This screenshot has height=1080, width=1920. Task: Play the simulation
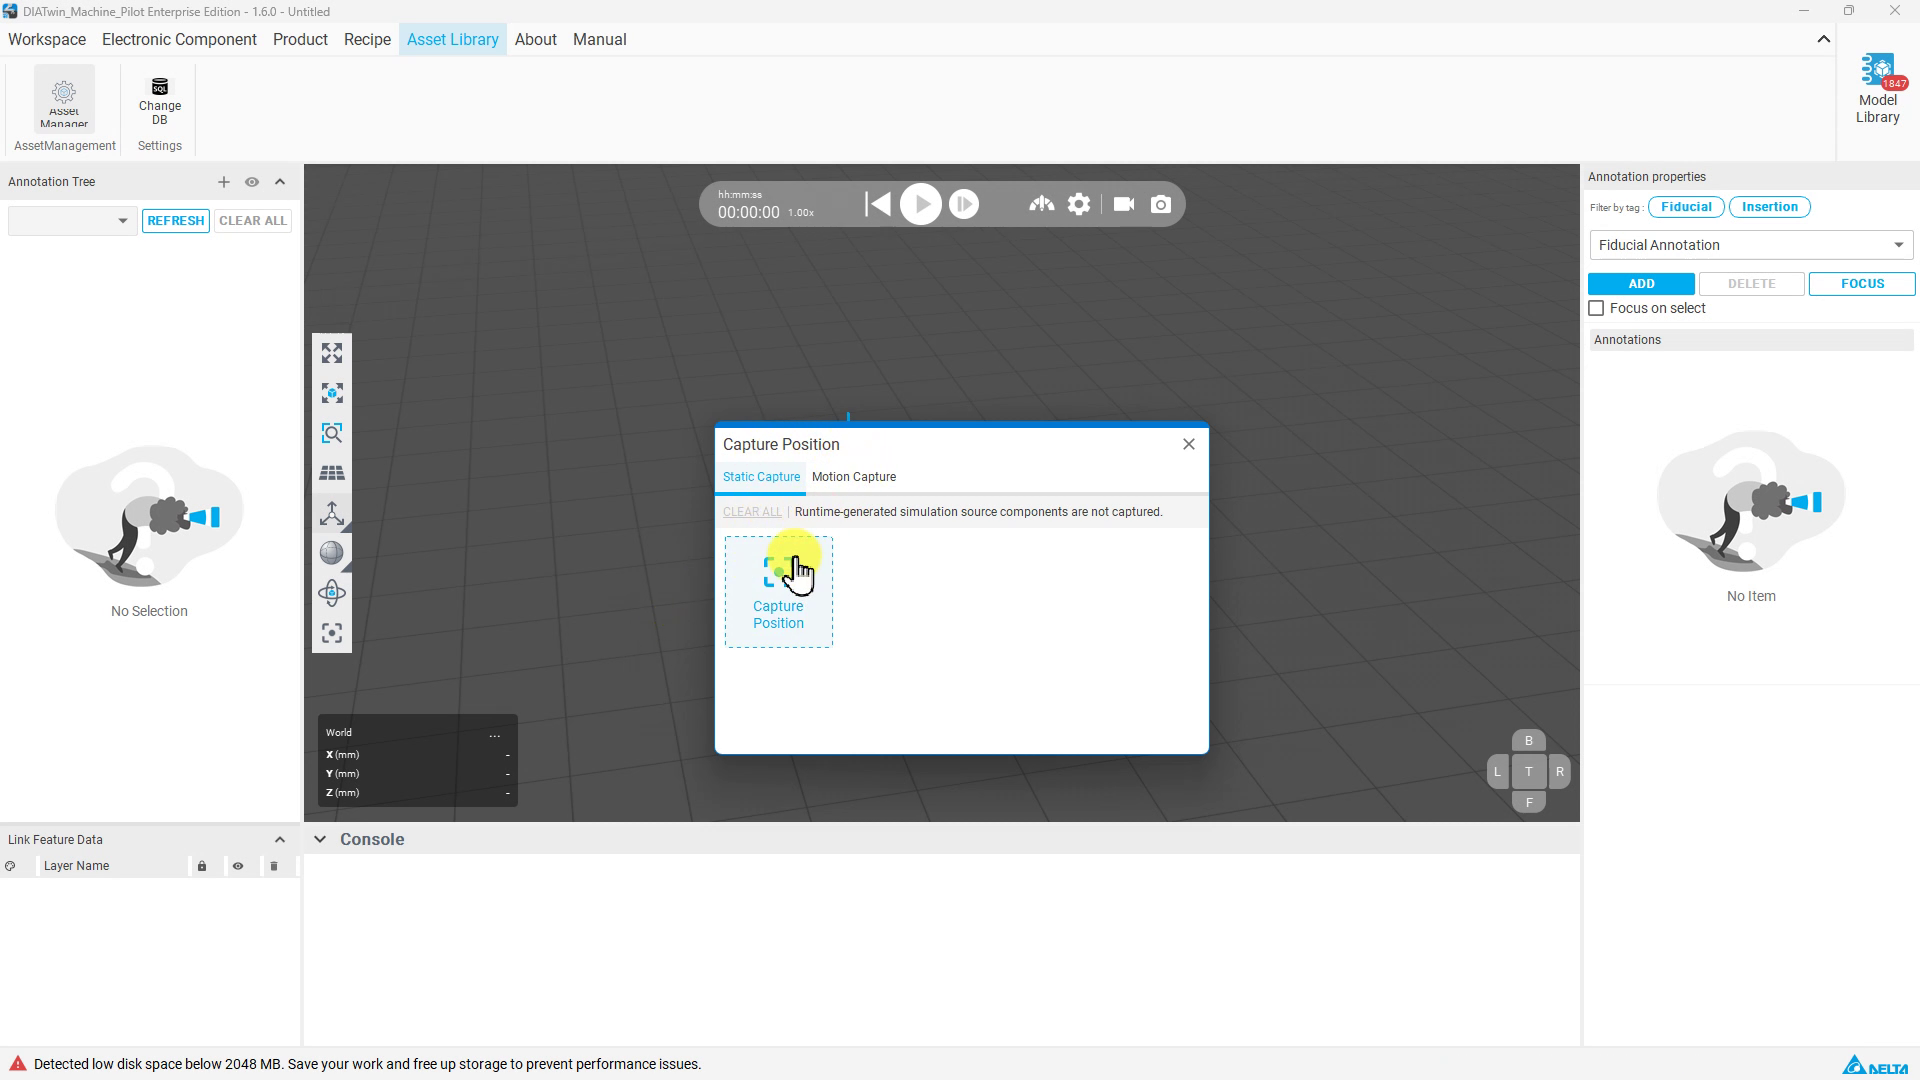[921, 205]
